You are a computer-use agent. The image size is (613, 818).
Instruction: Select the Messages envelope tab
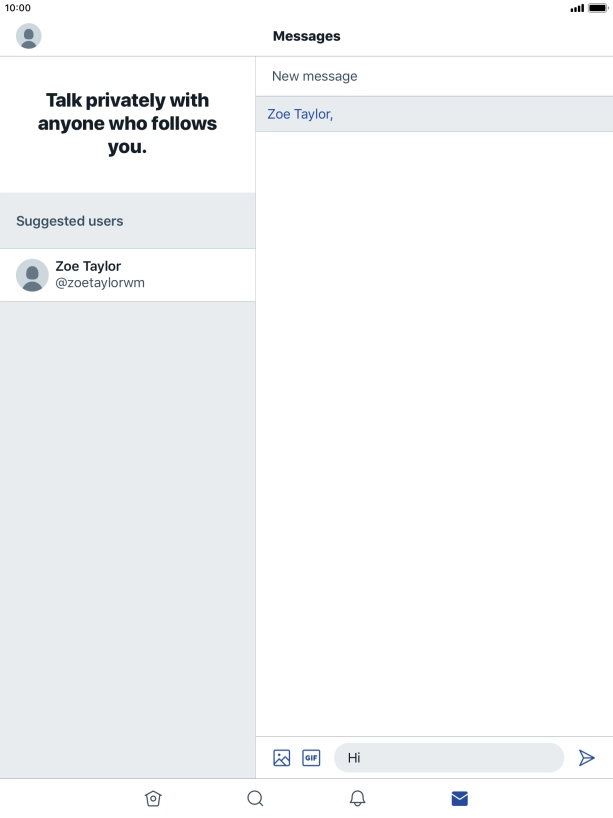click(460, 798)
